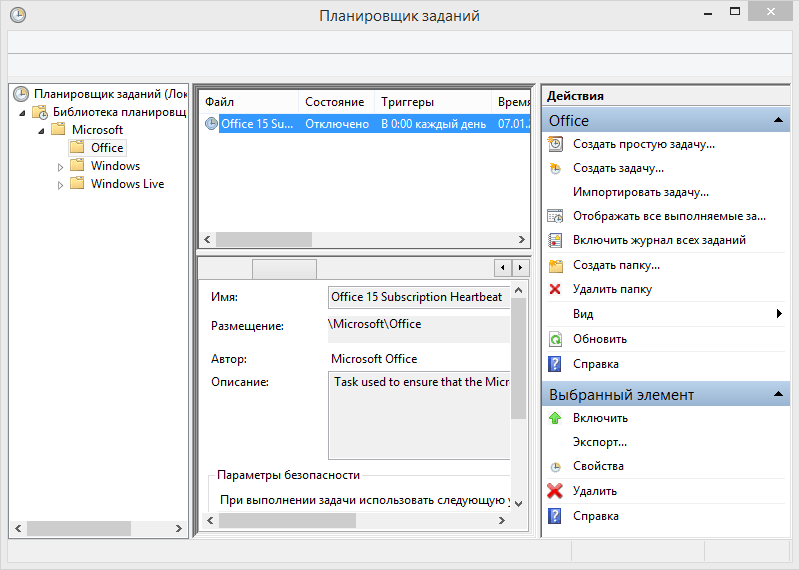Image resolution: width=800 pixels, height=570 pixels.
Task: Open Свойства of selected task
Action: point(598,466)
